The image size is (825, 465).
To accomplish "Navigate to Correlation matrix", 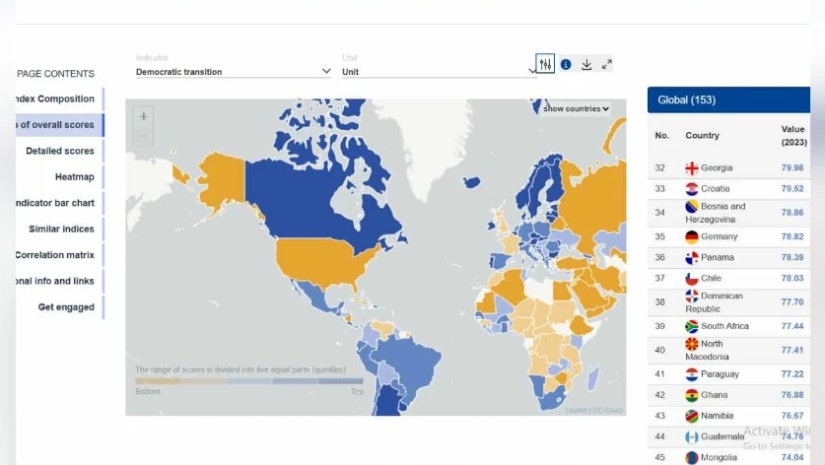I will point(55,255).
